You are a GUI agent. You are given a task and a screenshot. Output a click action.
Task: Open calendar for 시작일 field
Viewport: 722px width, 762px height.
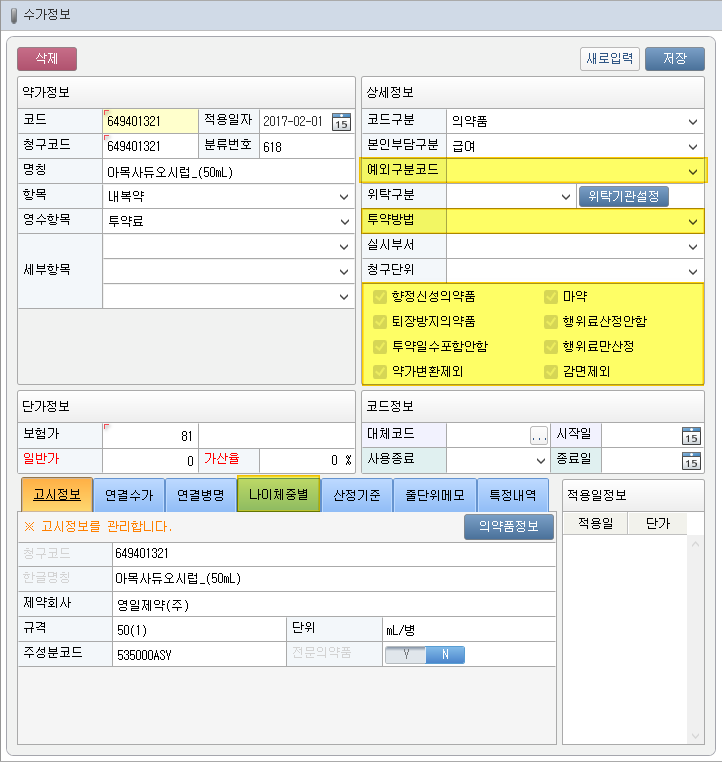click(691, 435)
